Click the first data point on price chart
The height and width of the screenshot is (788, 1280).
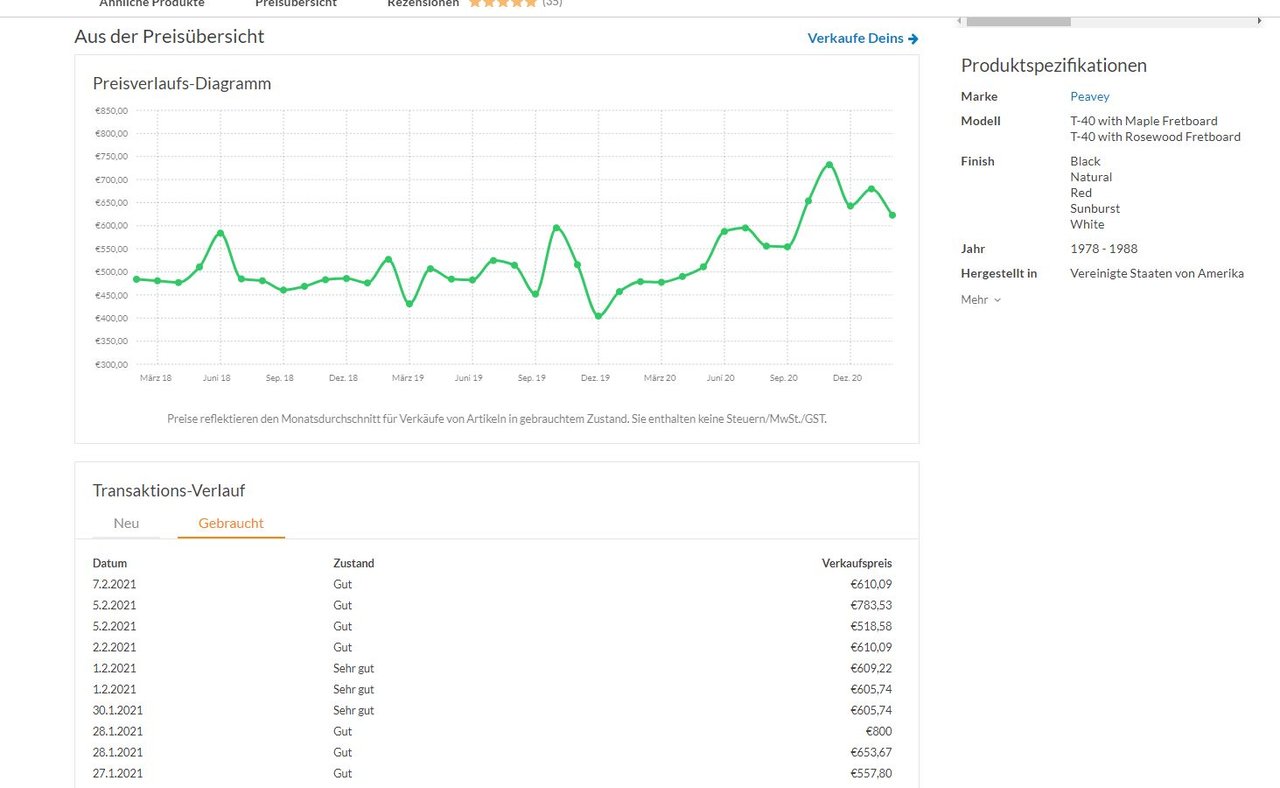(x=137, y=279)
